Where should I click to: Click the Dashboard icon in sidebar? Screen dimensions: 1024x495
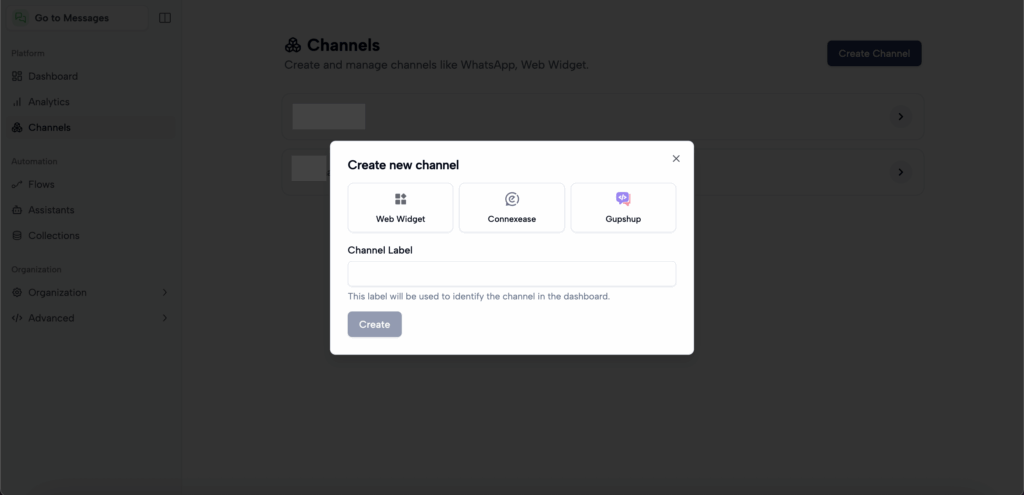(x=17, y=76)
